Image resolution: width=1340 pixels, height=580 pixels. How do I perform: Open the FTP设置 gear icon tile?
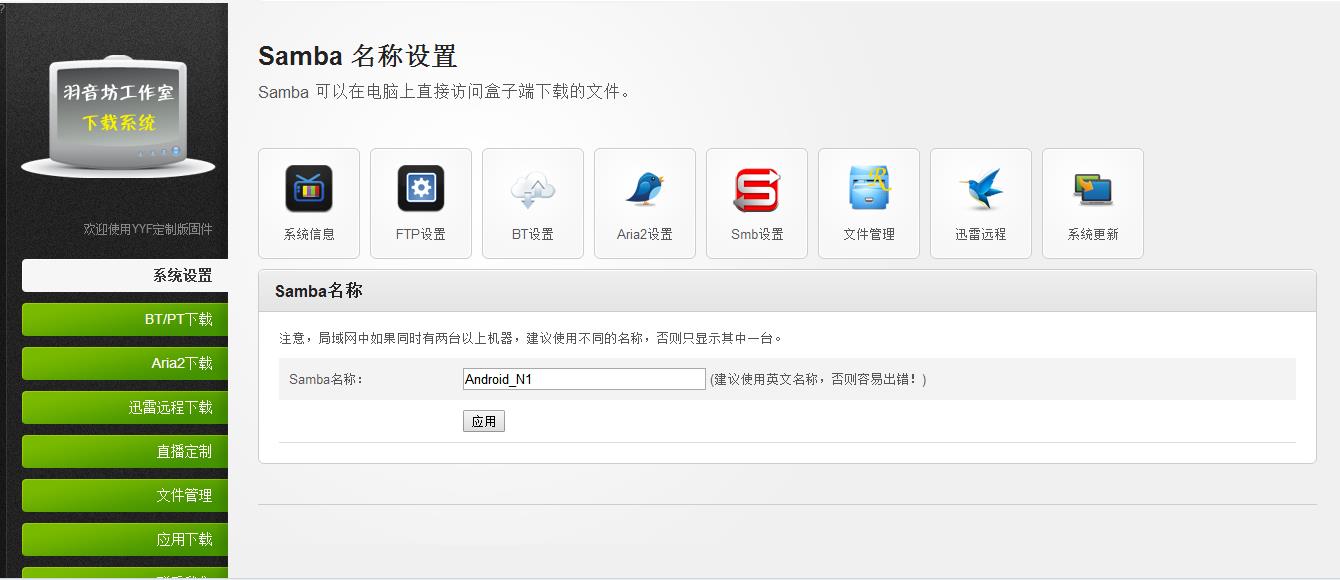click(x=421, y=204)
